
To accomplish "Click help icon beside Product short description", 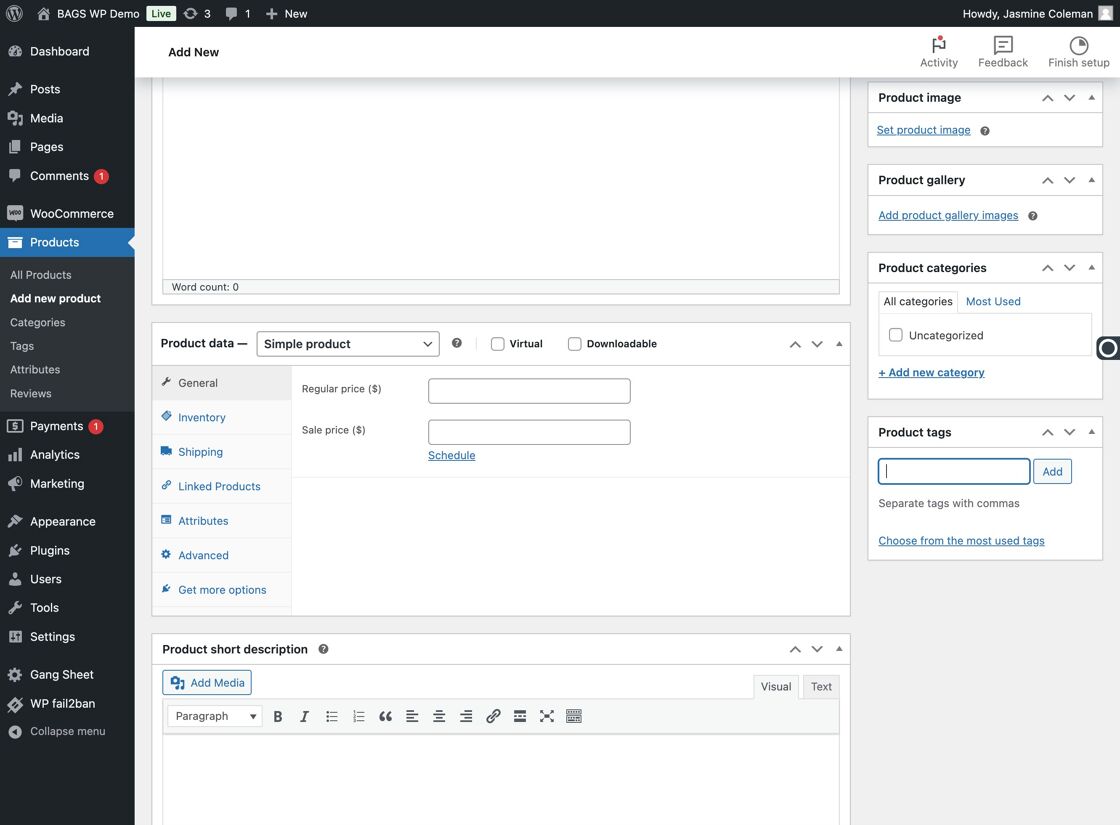I will point(323,649).
